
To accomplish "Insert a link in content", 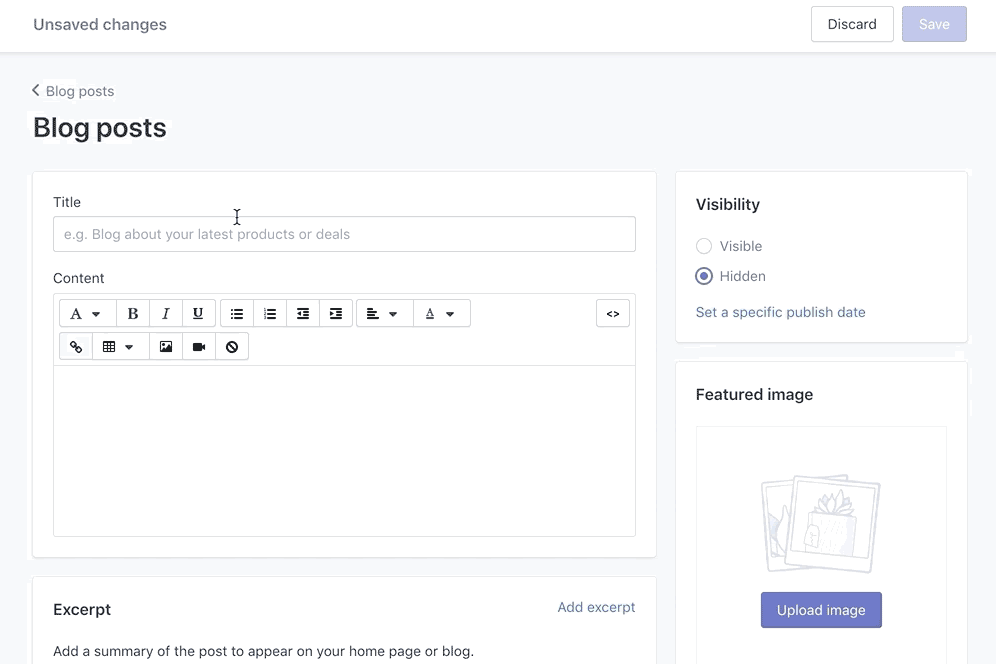I will click(x=76, y=346).
